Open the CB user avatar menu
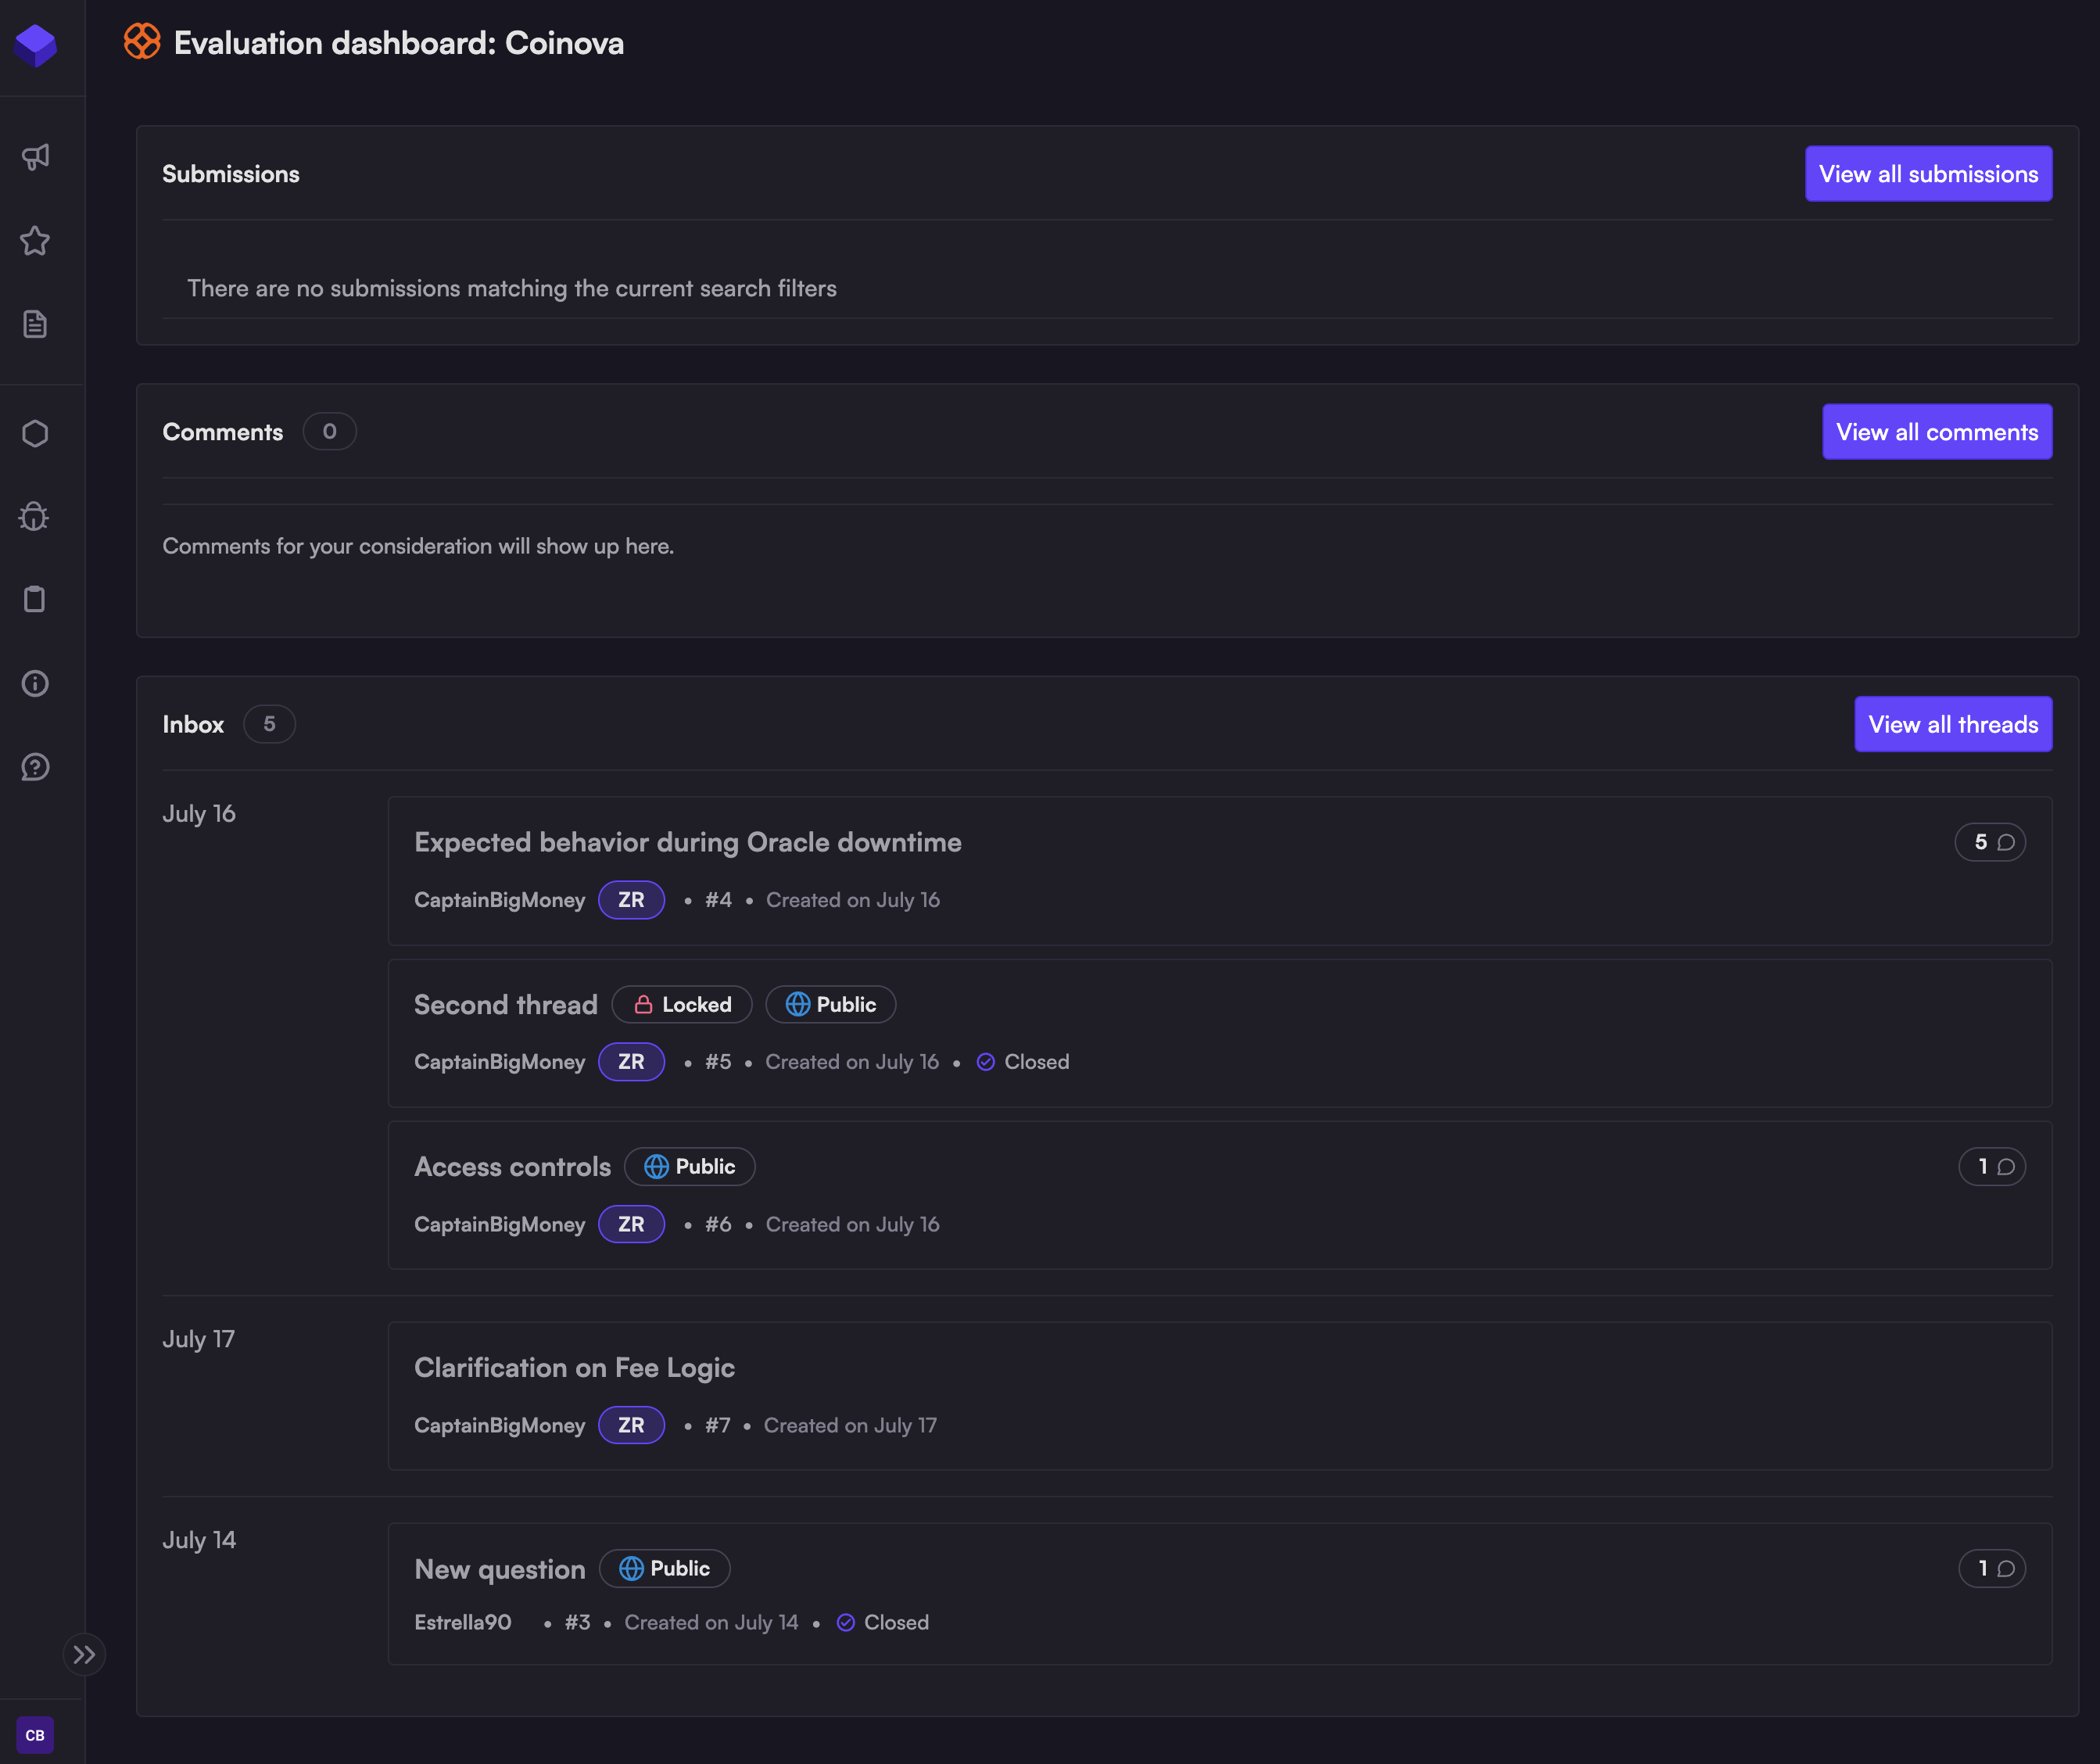This screenshot has width=2100, height=1764. coord(35,1735)
